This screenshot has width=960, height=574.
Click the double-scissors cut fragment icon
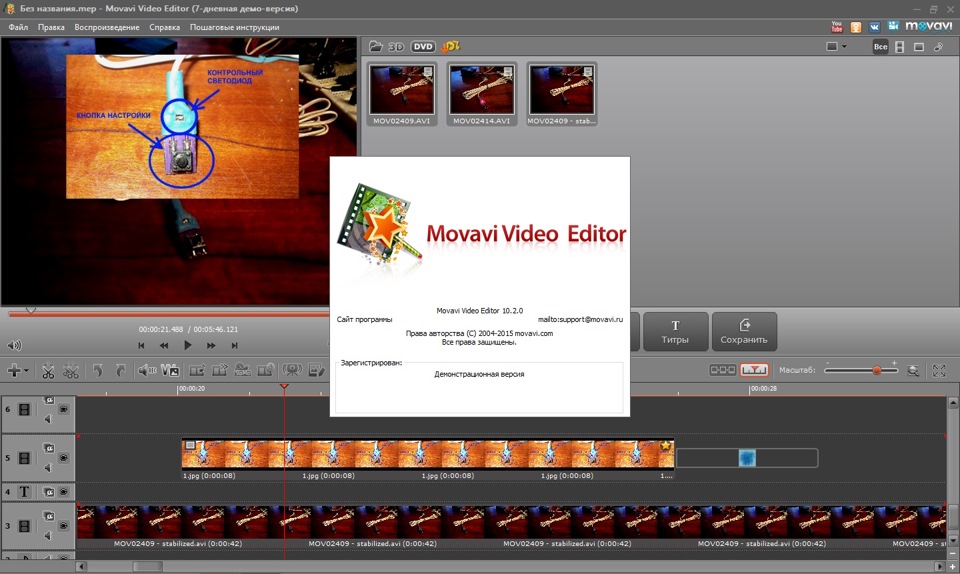click(x=71, y=370)
